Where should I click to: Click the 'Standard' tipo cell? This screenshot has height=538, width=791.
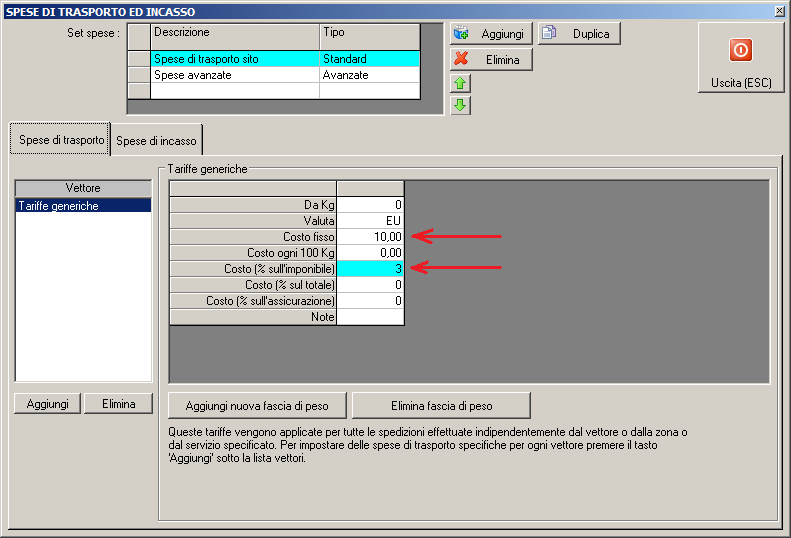click(370, 59)
